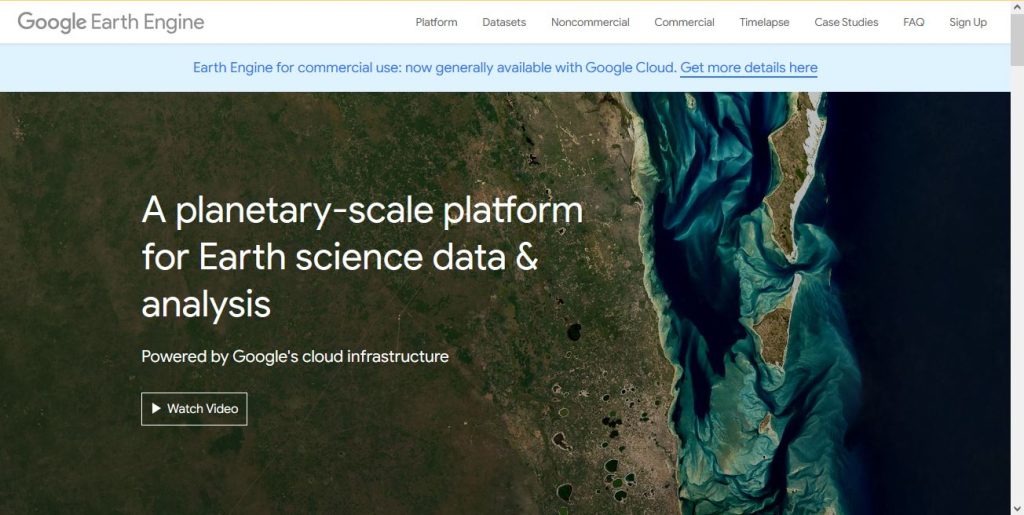1024x515 pixels.
Task: Click the "Powered by Google's cloud infrastructure" subtitle
Action: coord(295,356)
